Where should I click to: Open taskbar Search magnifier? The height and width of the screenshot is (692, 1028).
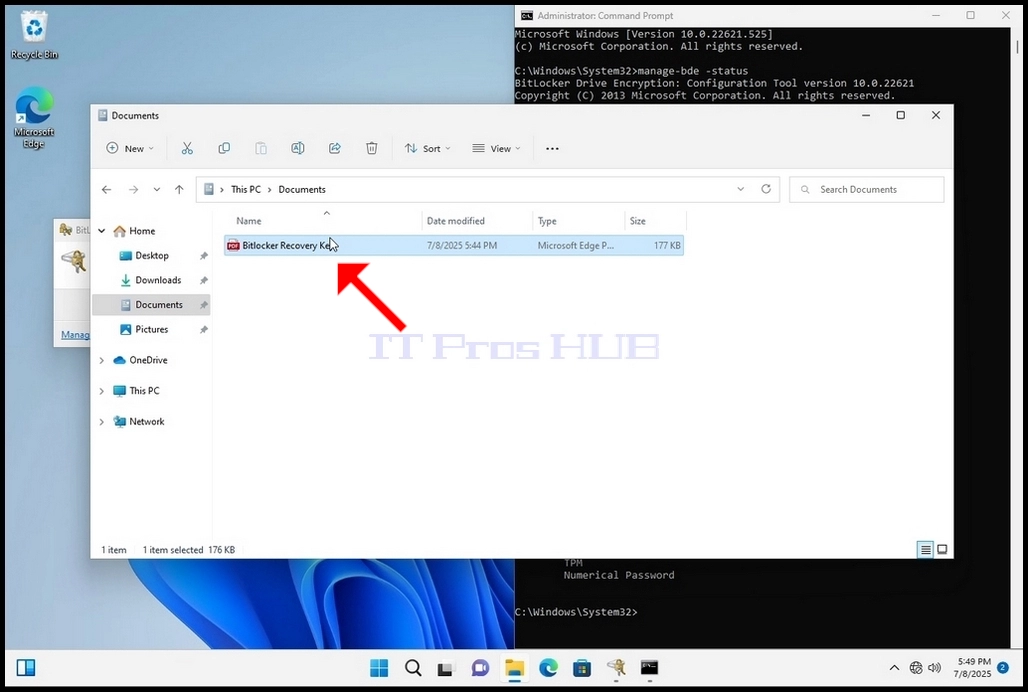tap(413, 668)
